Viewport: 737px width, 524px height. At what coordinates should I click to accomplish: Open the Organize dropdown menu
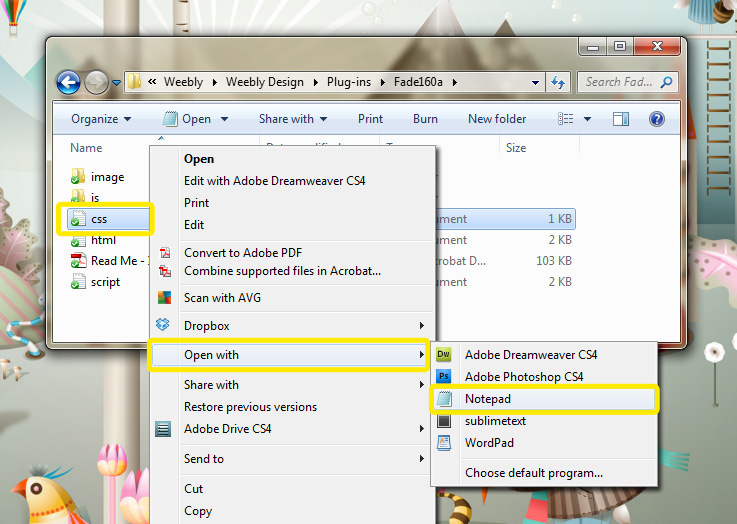pyautogui.click(x=101, y=119)
